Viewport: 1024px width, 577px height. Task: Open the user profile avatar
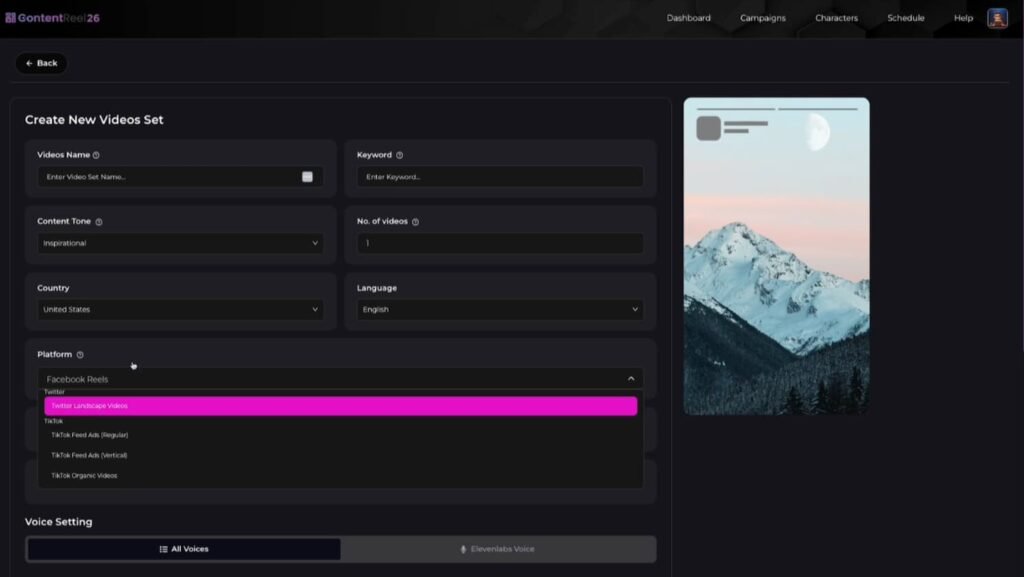tap(997, 17)
